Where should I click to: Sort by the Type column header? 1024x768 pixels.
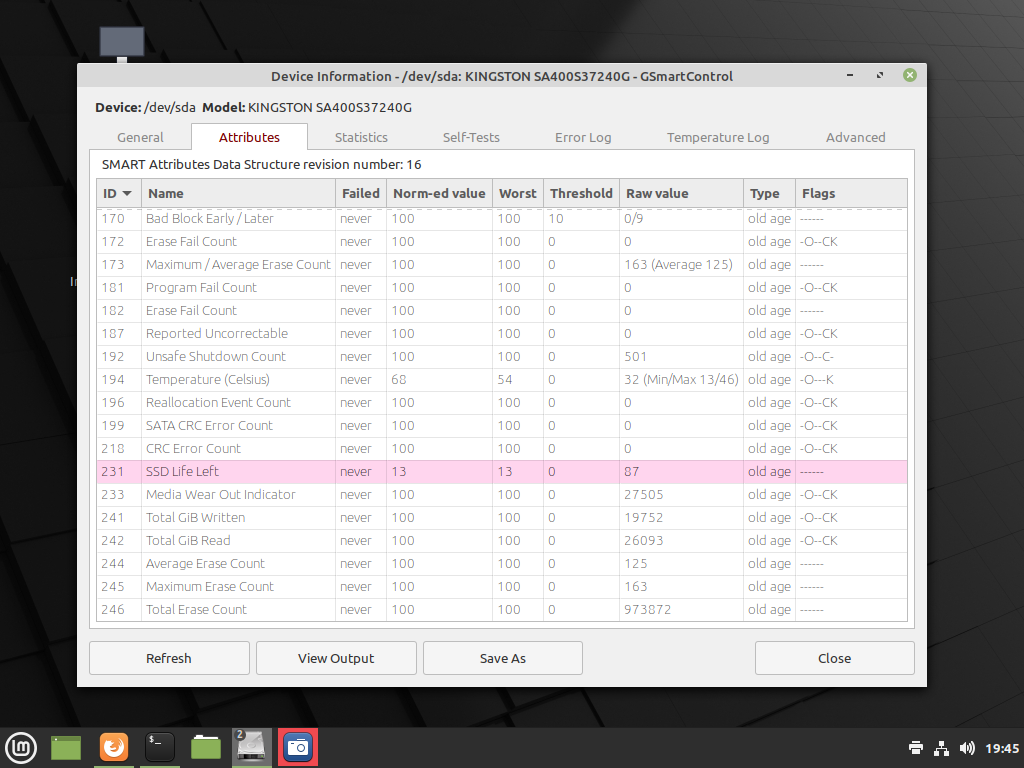coord(769,193)
